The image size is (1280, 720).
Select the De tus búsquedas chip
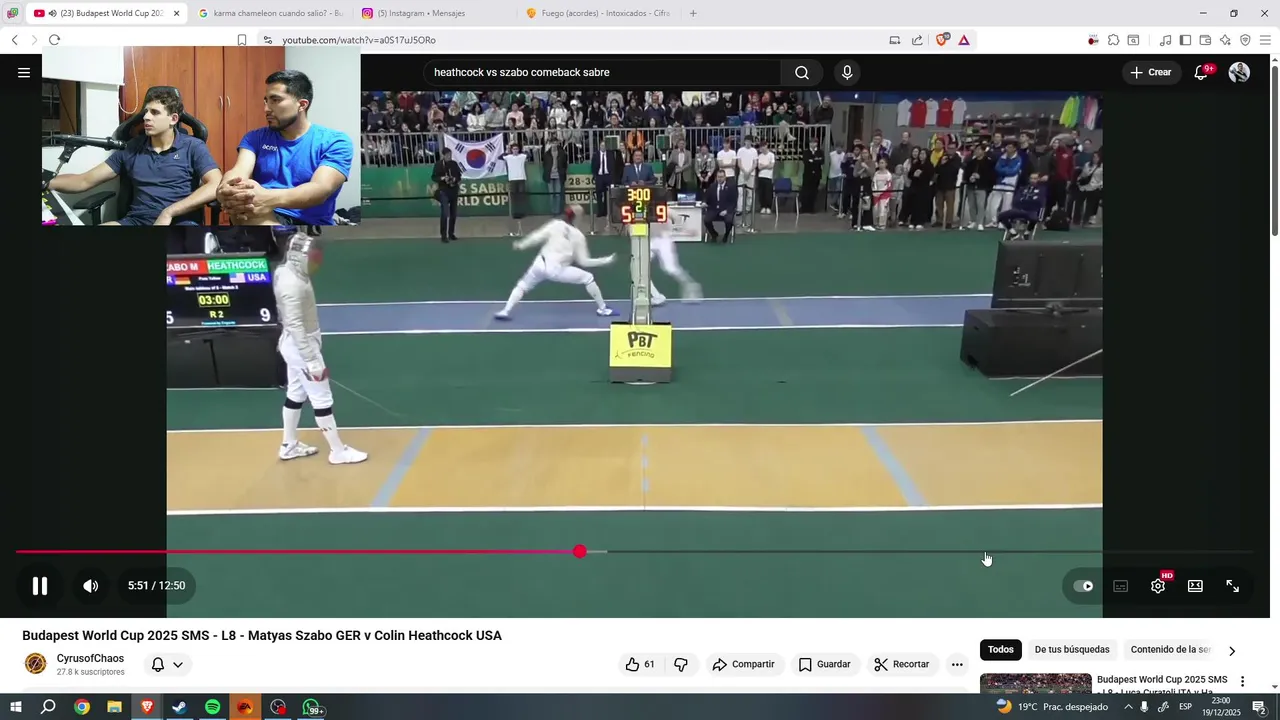[1072, 650]
